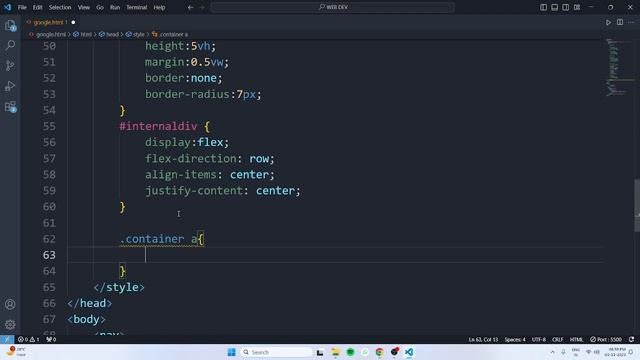
Task: Change encoding via UTF-8
Action: pyautogui.click(x=539, y=339)
